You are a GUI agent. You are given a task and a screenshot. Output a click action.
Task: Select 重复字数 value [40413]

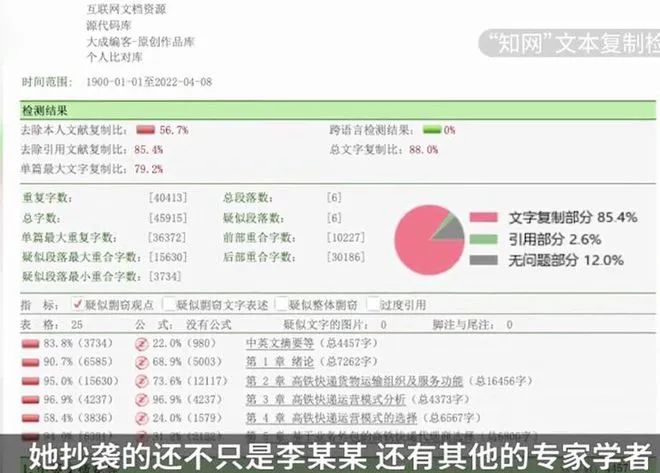(x=168, y=198)
